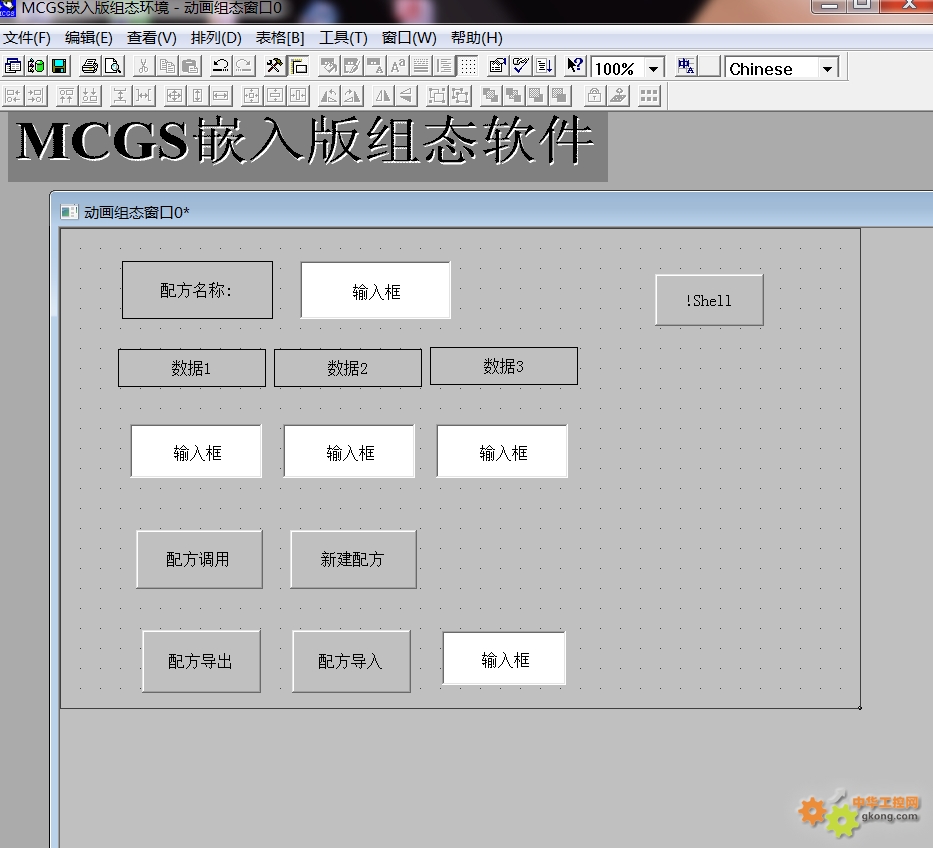933x848 pixels.
Task: Open the 排列(D) menu
Action: coord(216,38)
